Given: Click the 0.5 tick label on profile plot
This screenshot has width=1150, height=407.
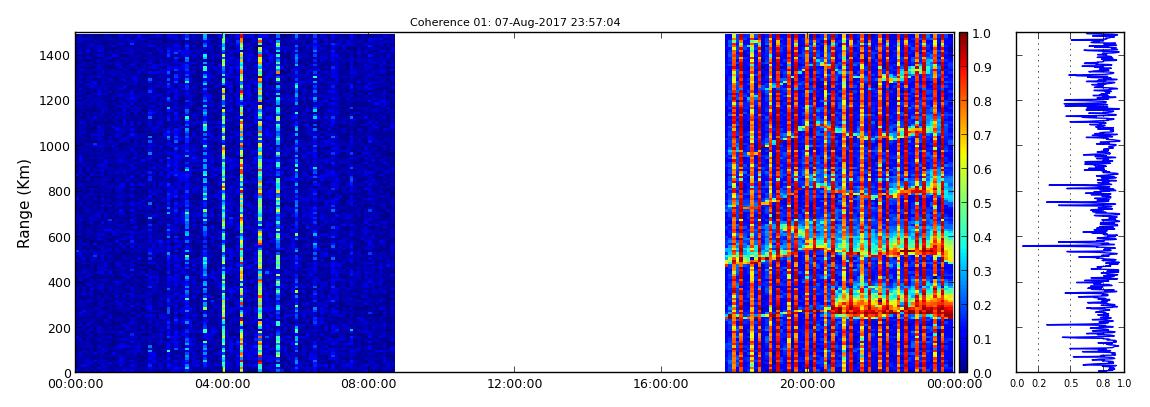Looking at the screenshot, I should point(1071,384).
